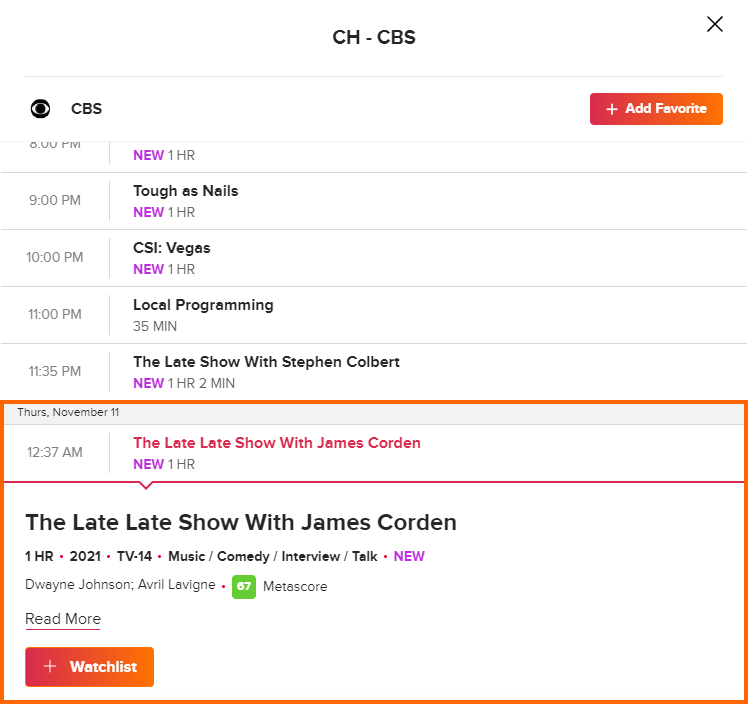Open The Late Show With Stephen Colbert
The height and width of the screenshot is (704, 748).
click(266, 362)
